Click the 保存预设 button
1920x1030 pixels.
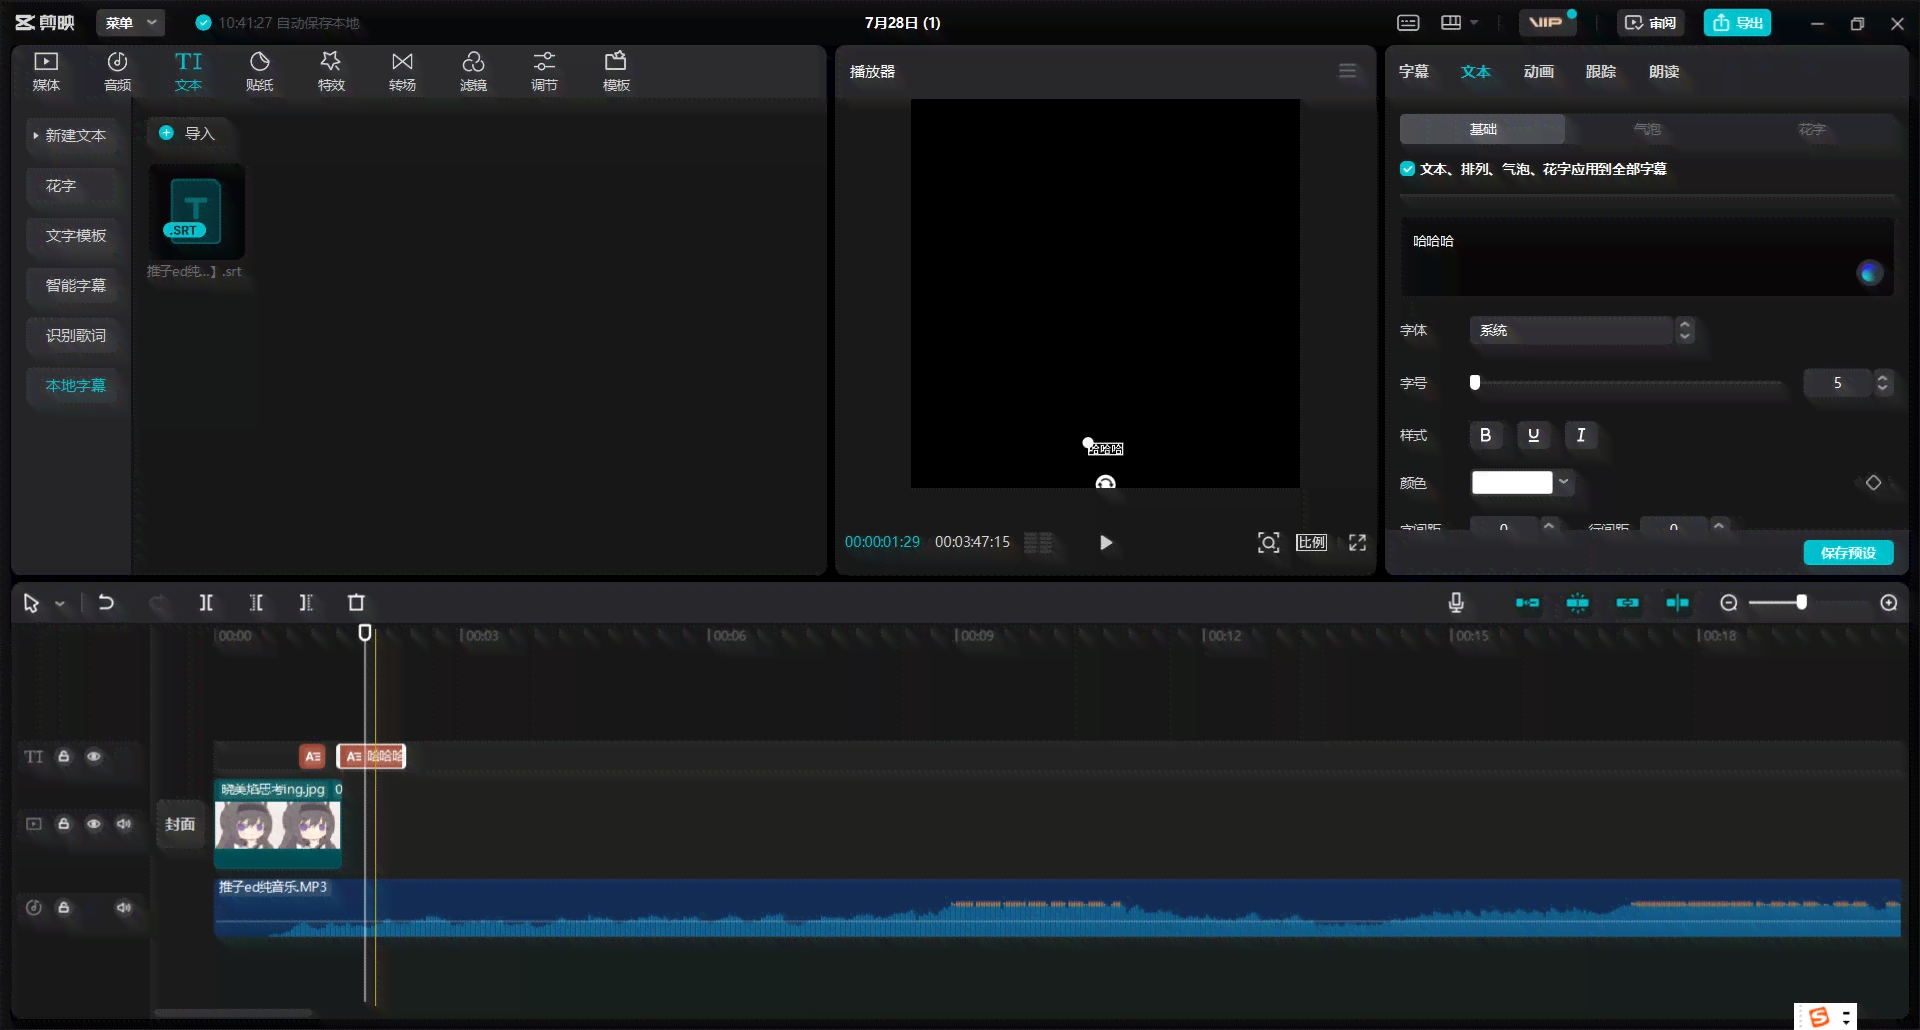coord(1848,552)
